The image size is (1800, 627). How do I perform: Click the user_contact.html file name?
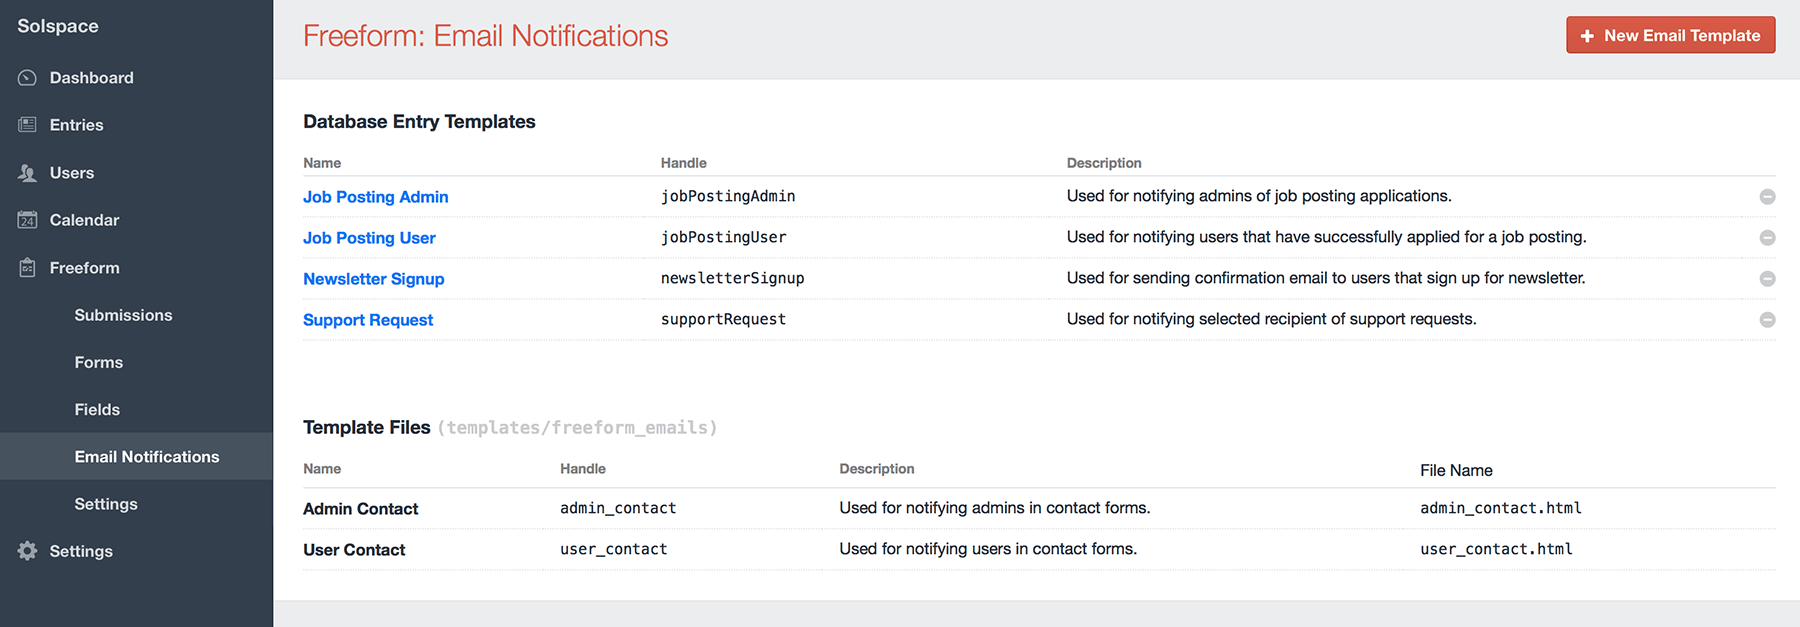pos(1496,549)
